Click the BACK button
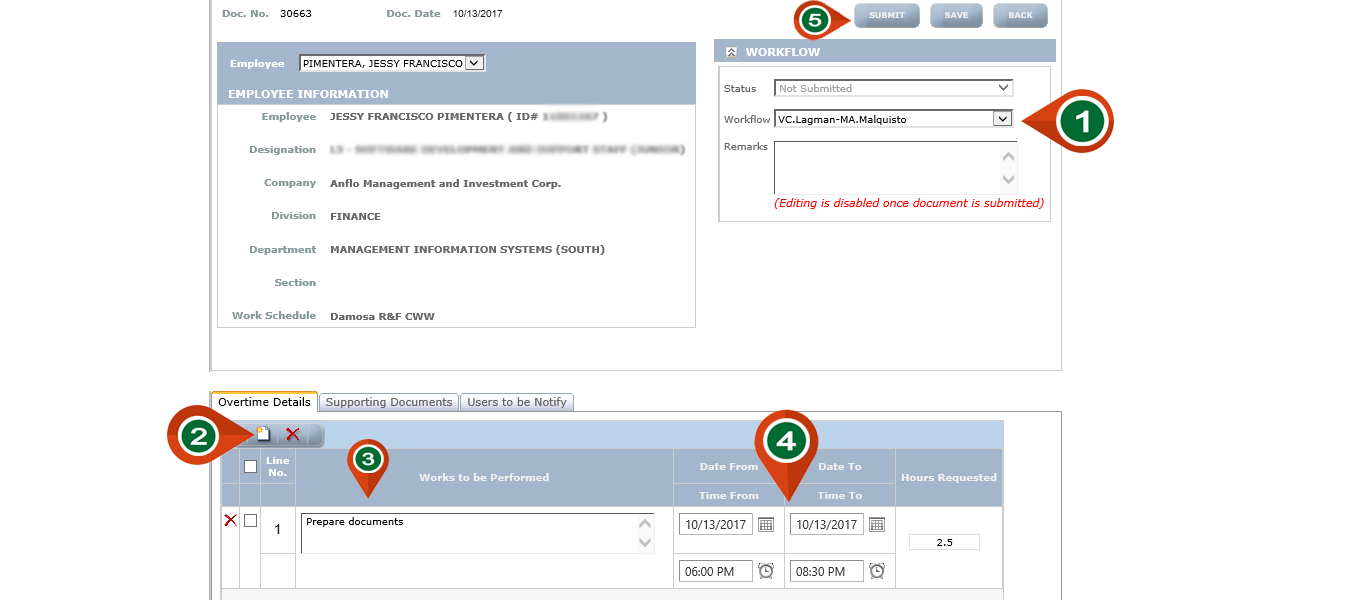 (x=1020, y=16)
